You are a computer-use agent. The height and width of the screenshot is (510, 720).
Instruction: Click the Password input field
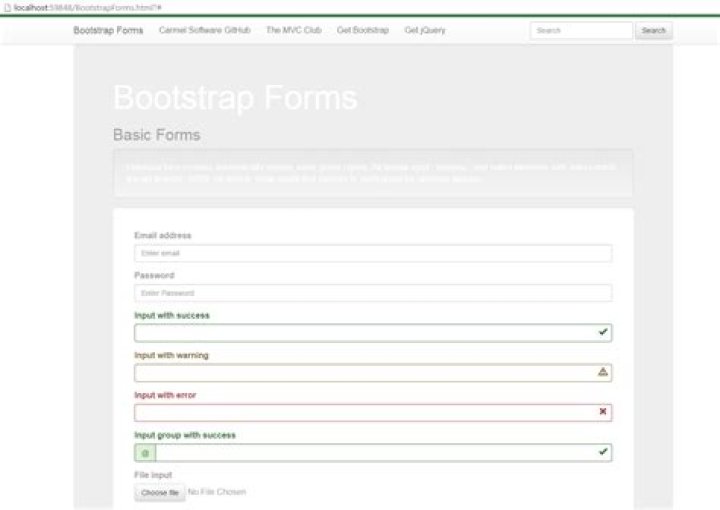[x=372, y=293]
